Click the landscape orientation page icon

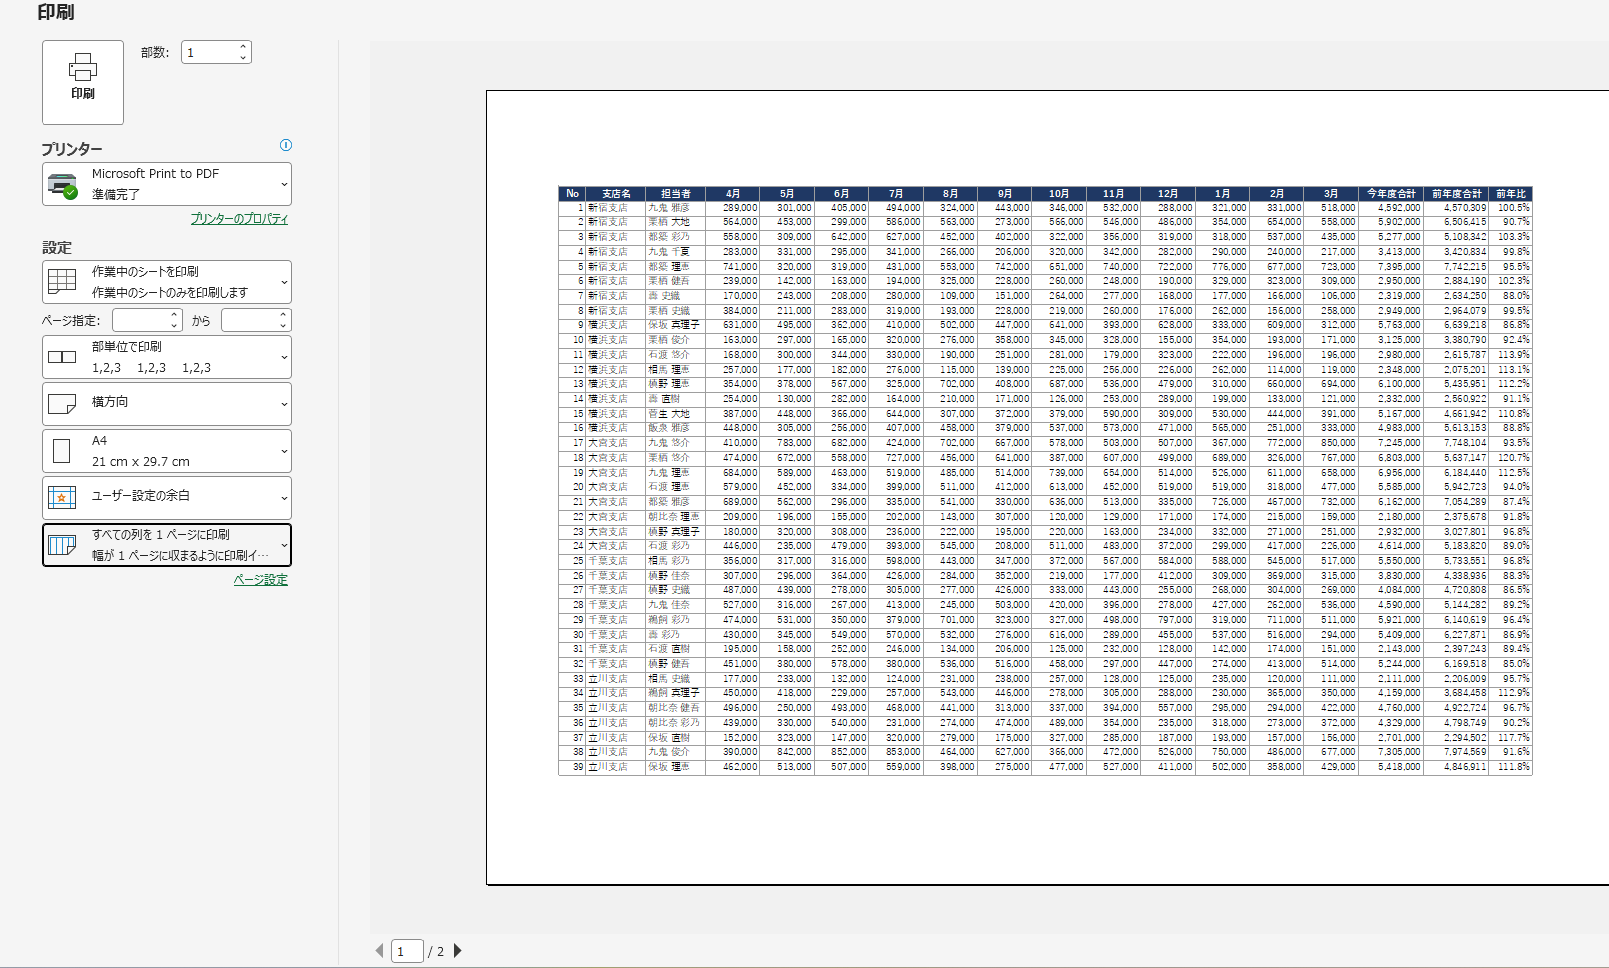tap(62, 404)
